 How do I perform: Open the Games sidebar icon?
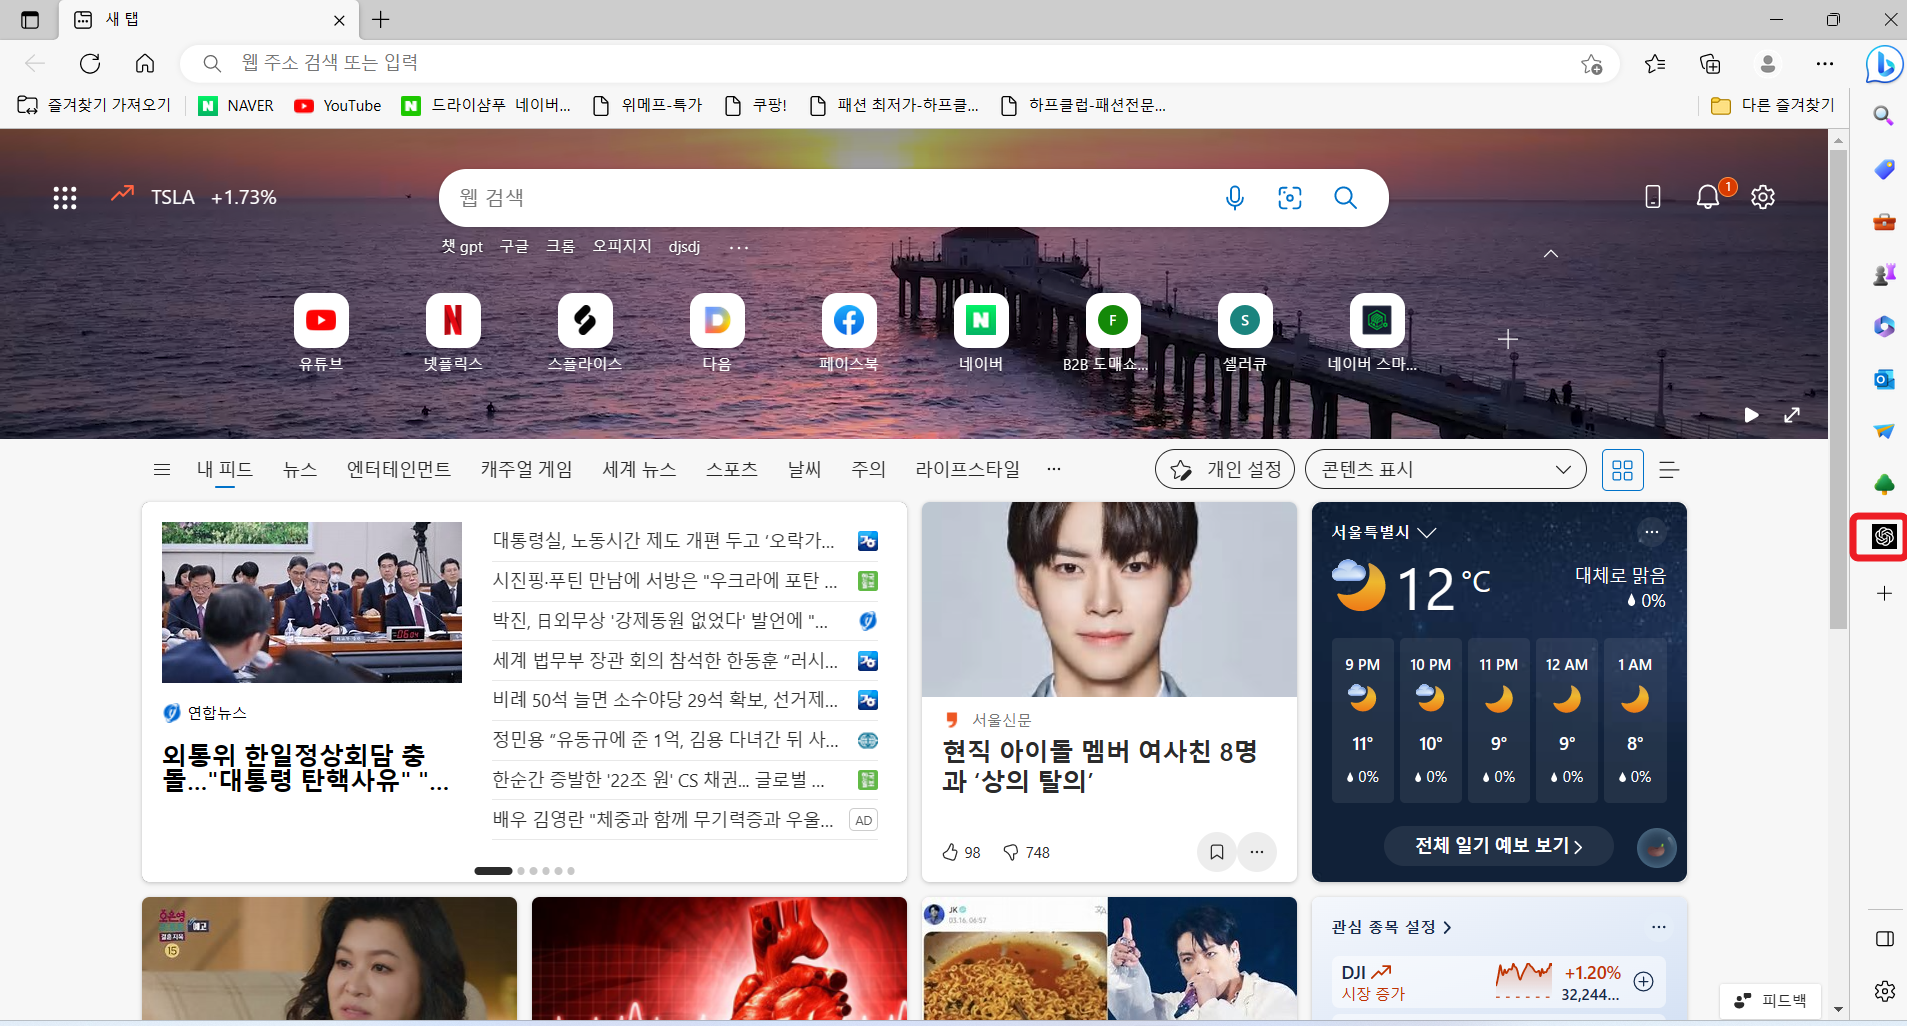[1884, 273]
